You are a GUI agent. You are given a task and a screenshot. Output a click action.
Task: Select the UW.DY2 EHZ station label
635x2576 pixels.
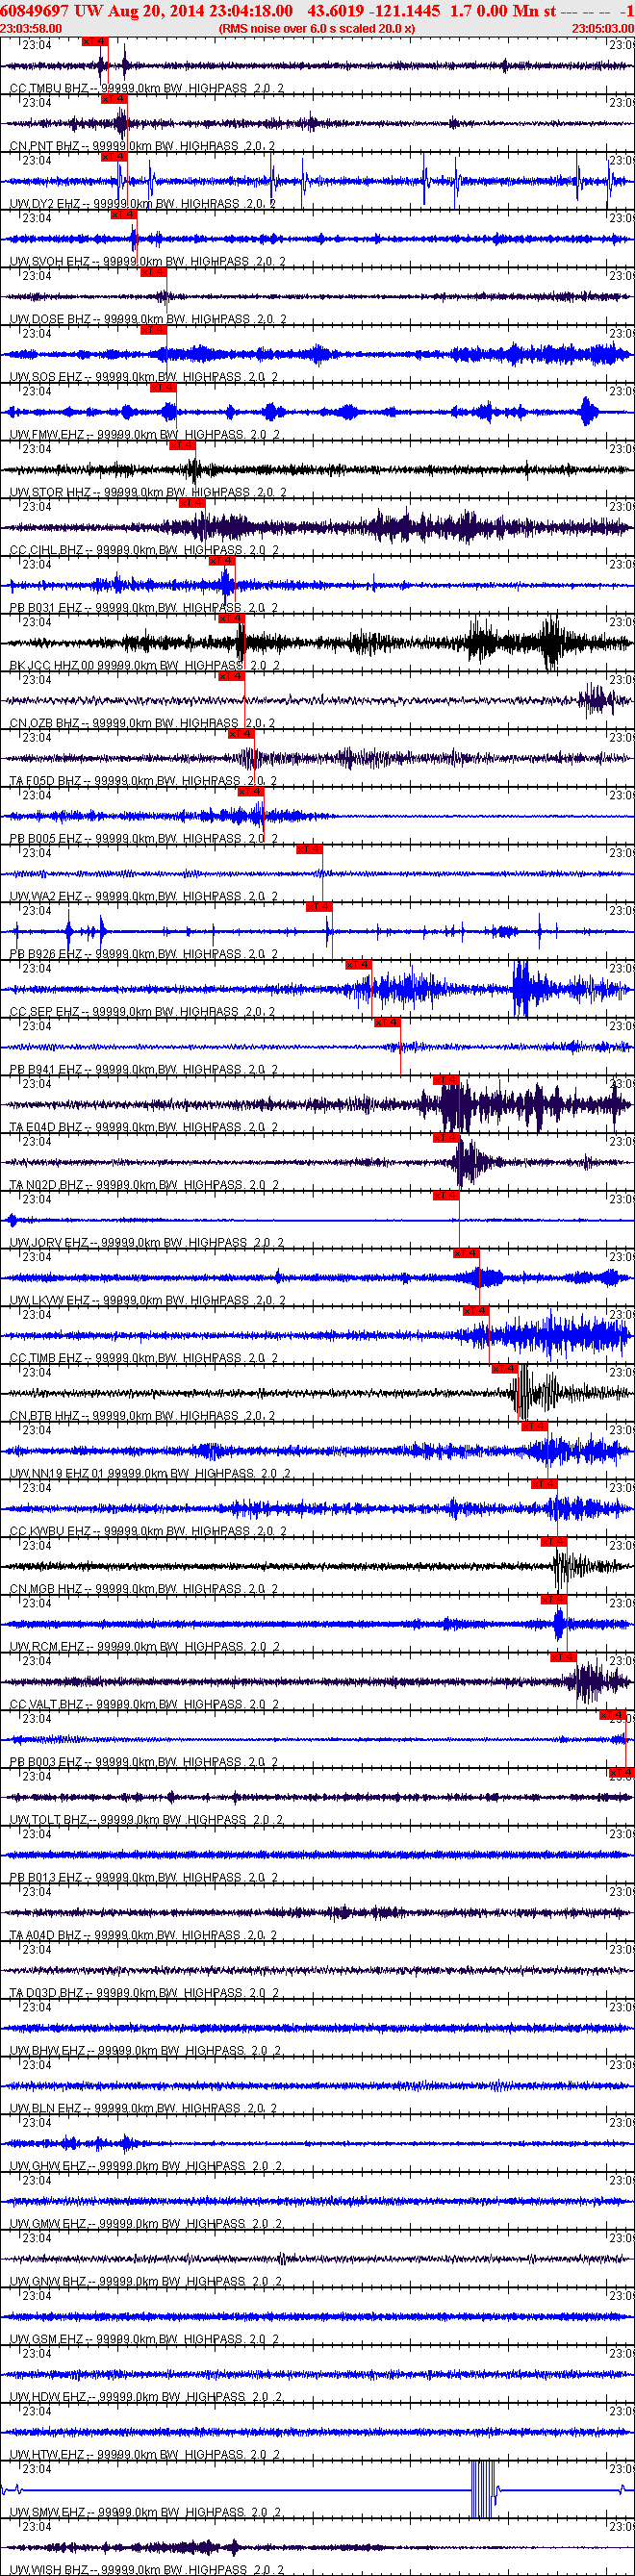(x=143, y=204)
